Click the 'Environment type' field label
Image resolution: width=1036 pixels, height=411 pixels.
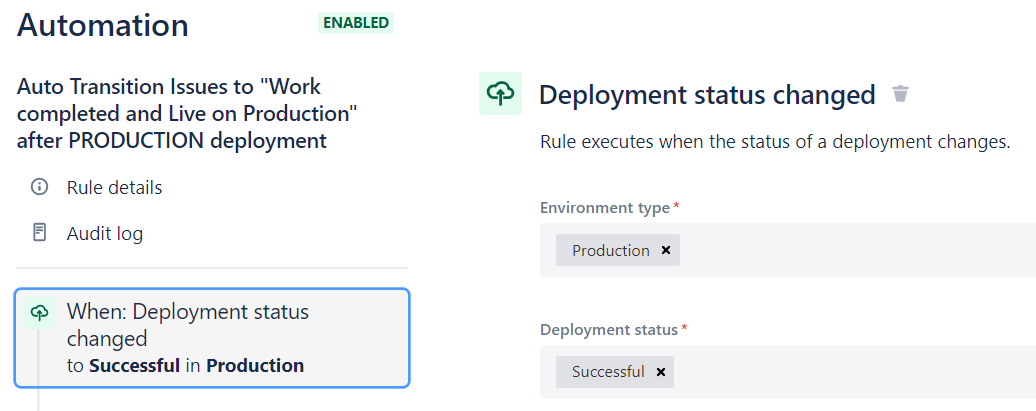click(604, 208)
